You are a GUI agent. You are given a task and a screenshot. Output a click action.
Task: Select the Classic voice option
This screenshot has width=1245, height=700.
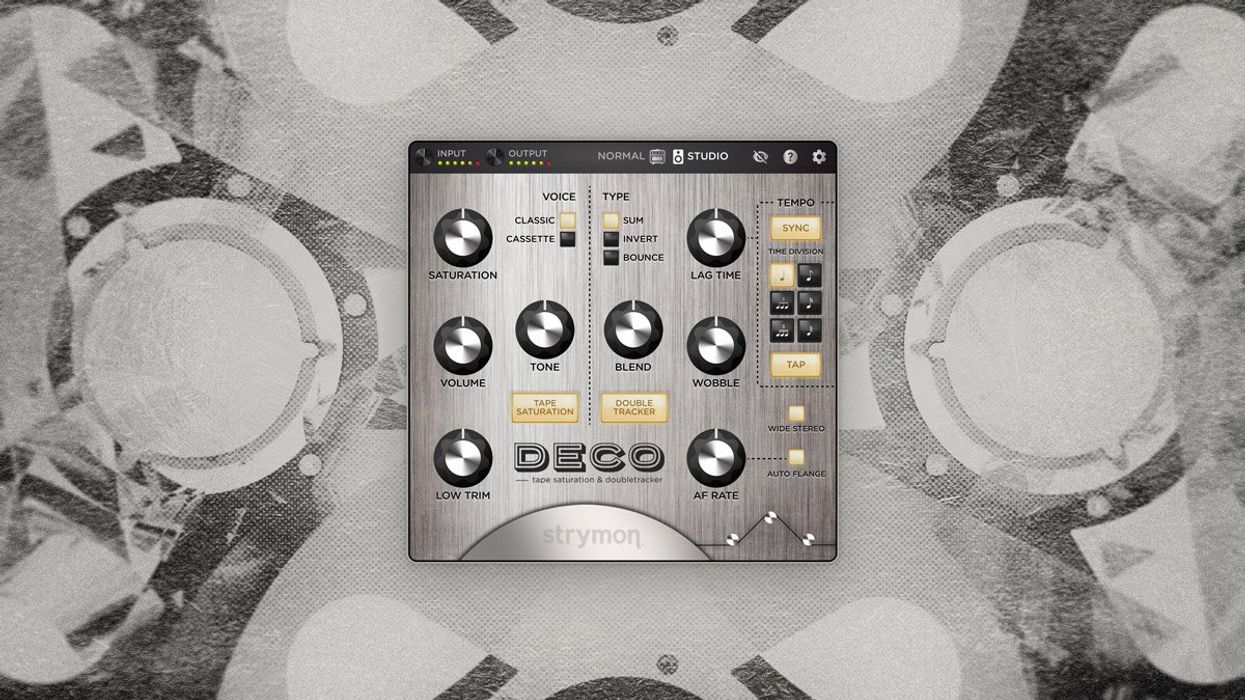click(568, 220)
